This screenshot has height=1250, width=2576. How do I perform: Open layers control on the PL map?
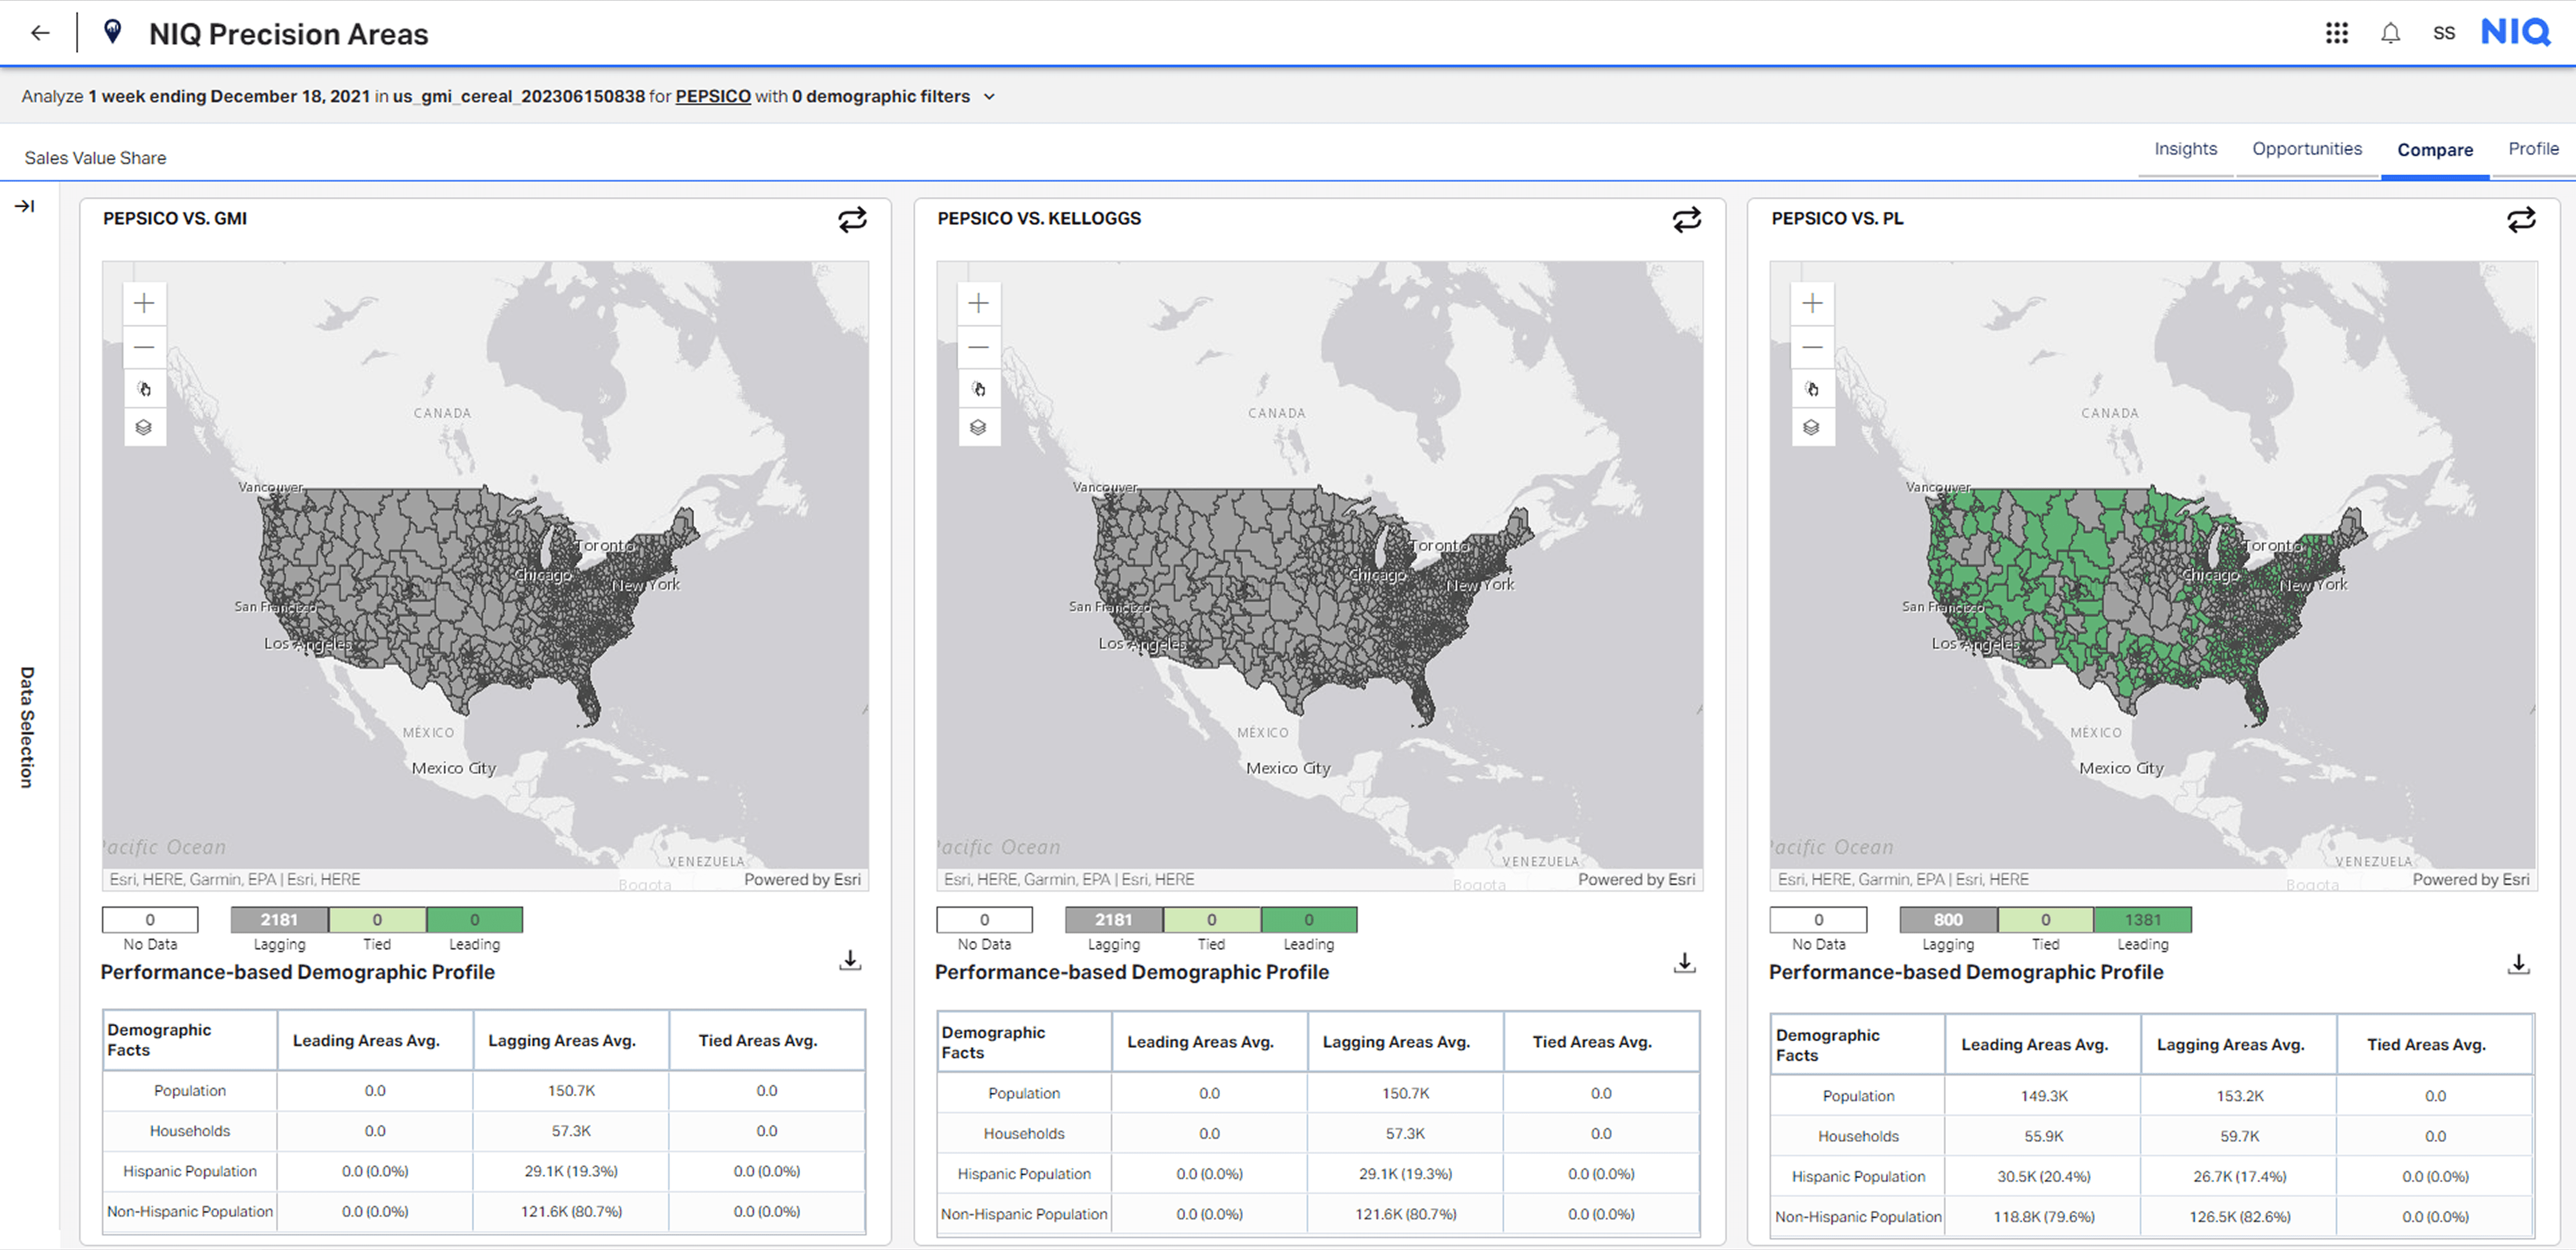(1812, 427)
